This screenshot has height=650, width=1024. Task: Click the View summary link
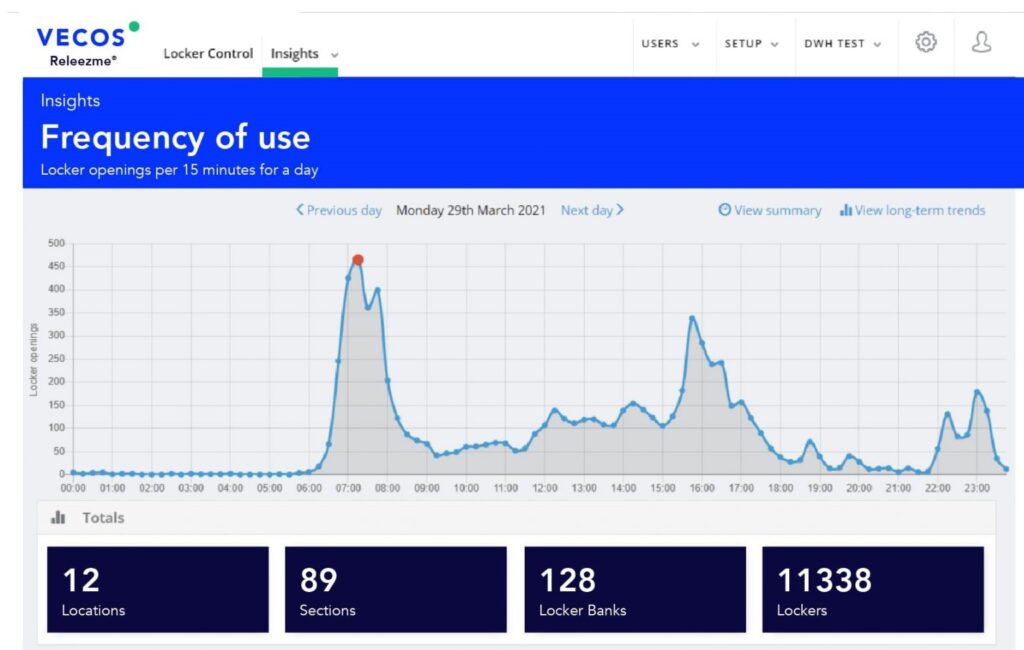pyautogui.click(x=777, y=210)
